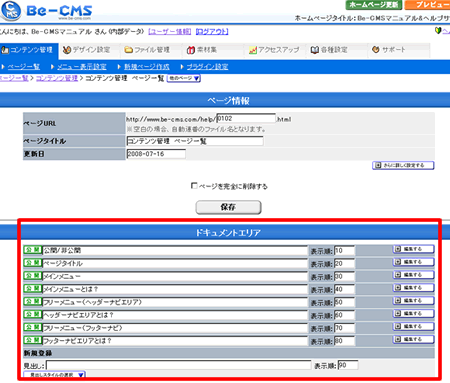
Task: Click the Be-CMS logo
Action: (x=46, y=11)
